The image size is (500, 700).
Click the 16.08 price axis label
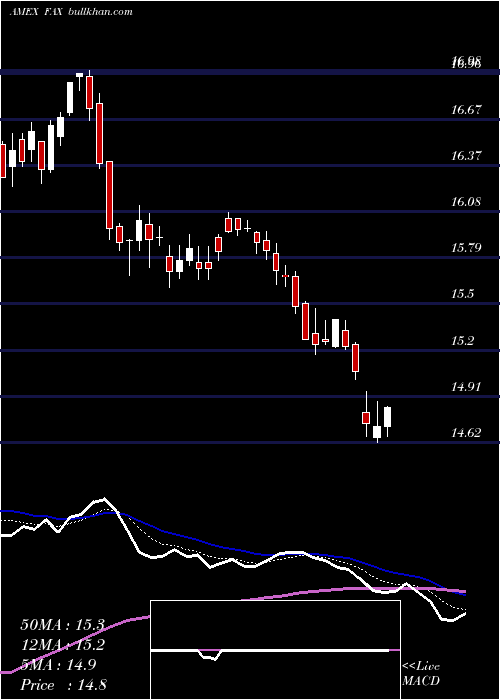point(466,202)
